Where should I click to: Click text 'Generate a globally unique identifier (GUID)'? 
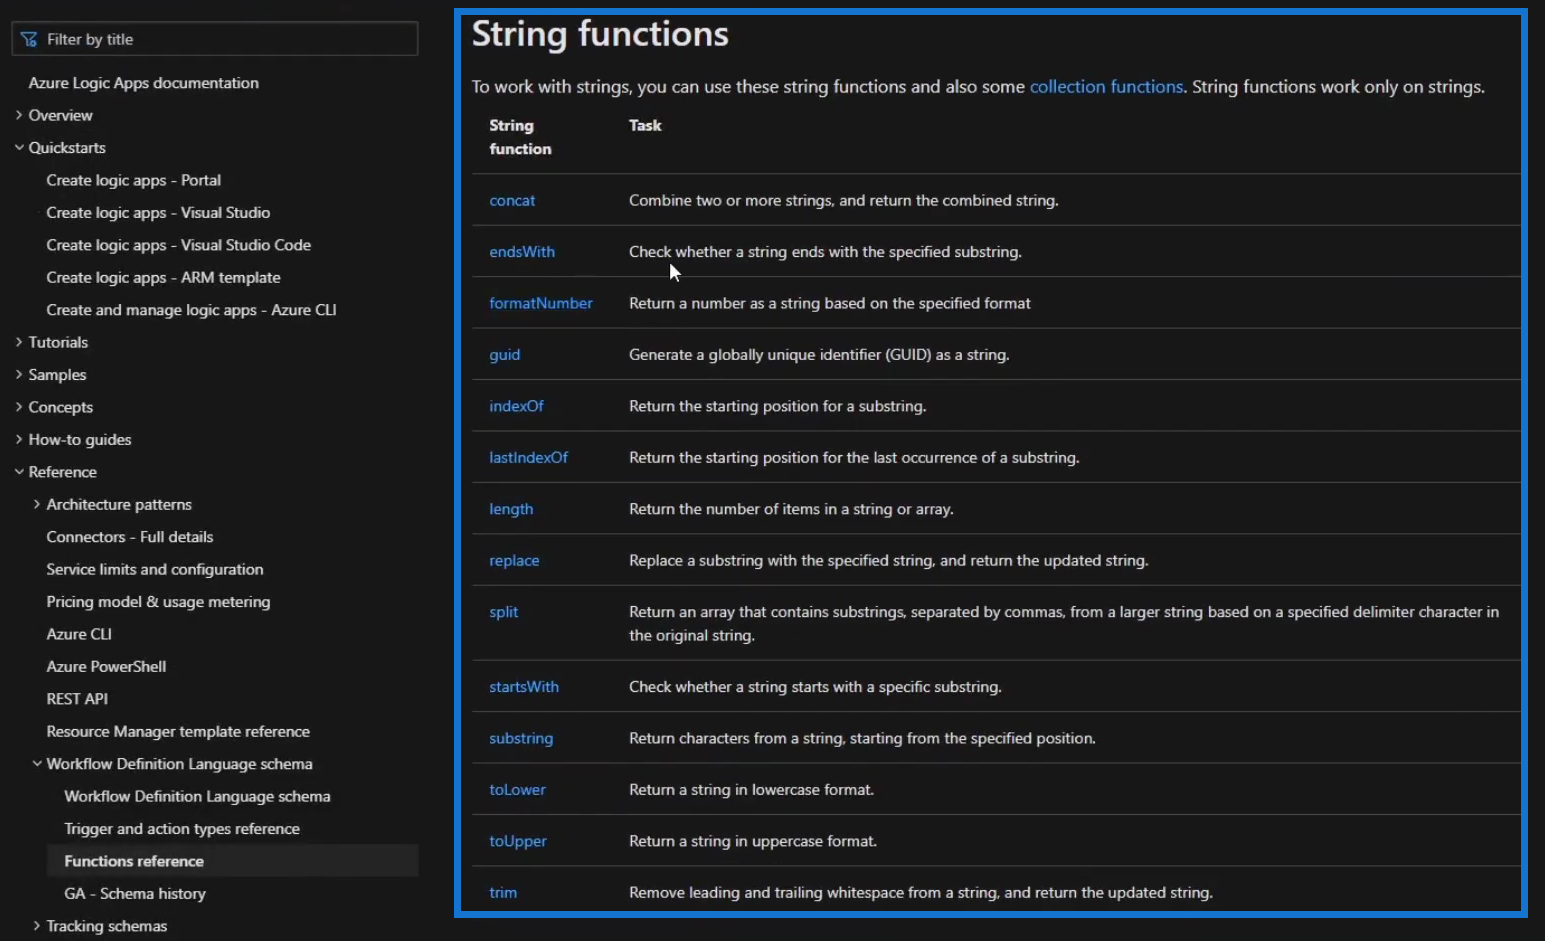tap(780, 355)
